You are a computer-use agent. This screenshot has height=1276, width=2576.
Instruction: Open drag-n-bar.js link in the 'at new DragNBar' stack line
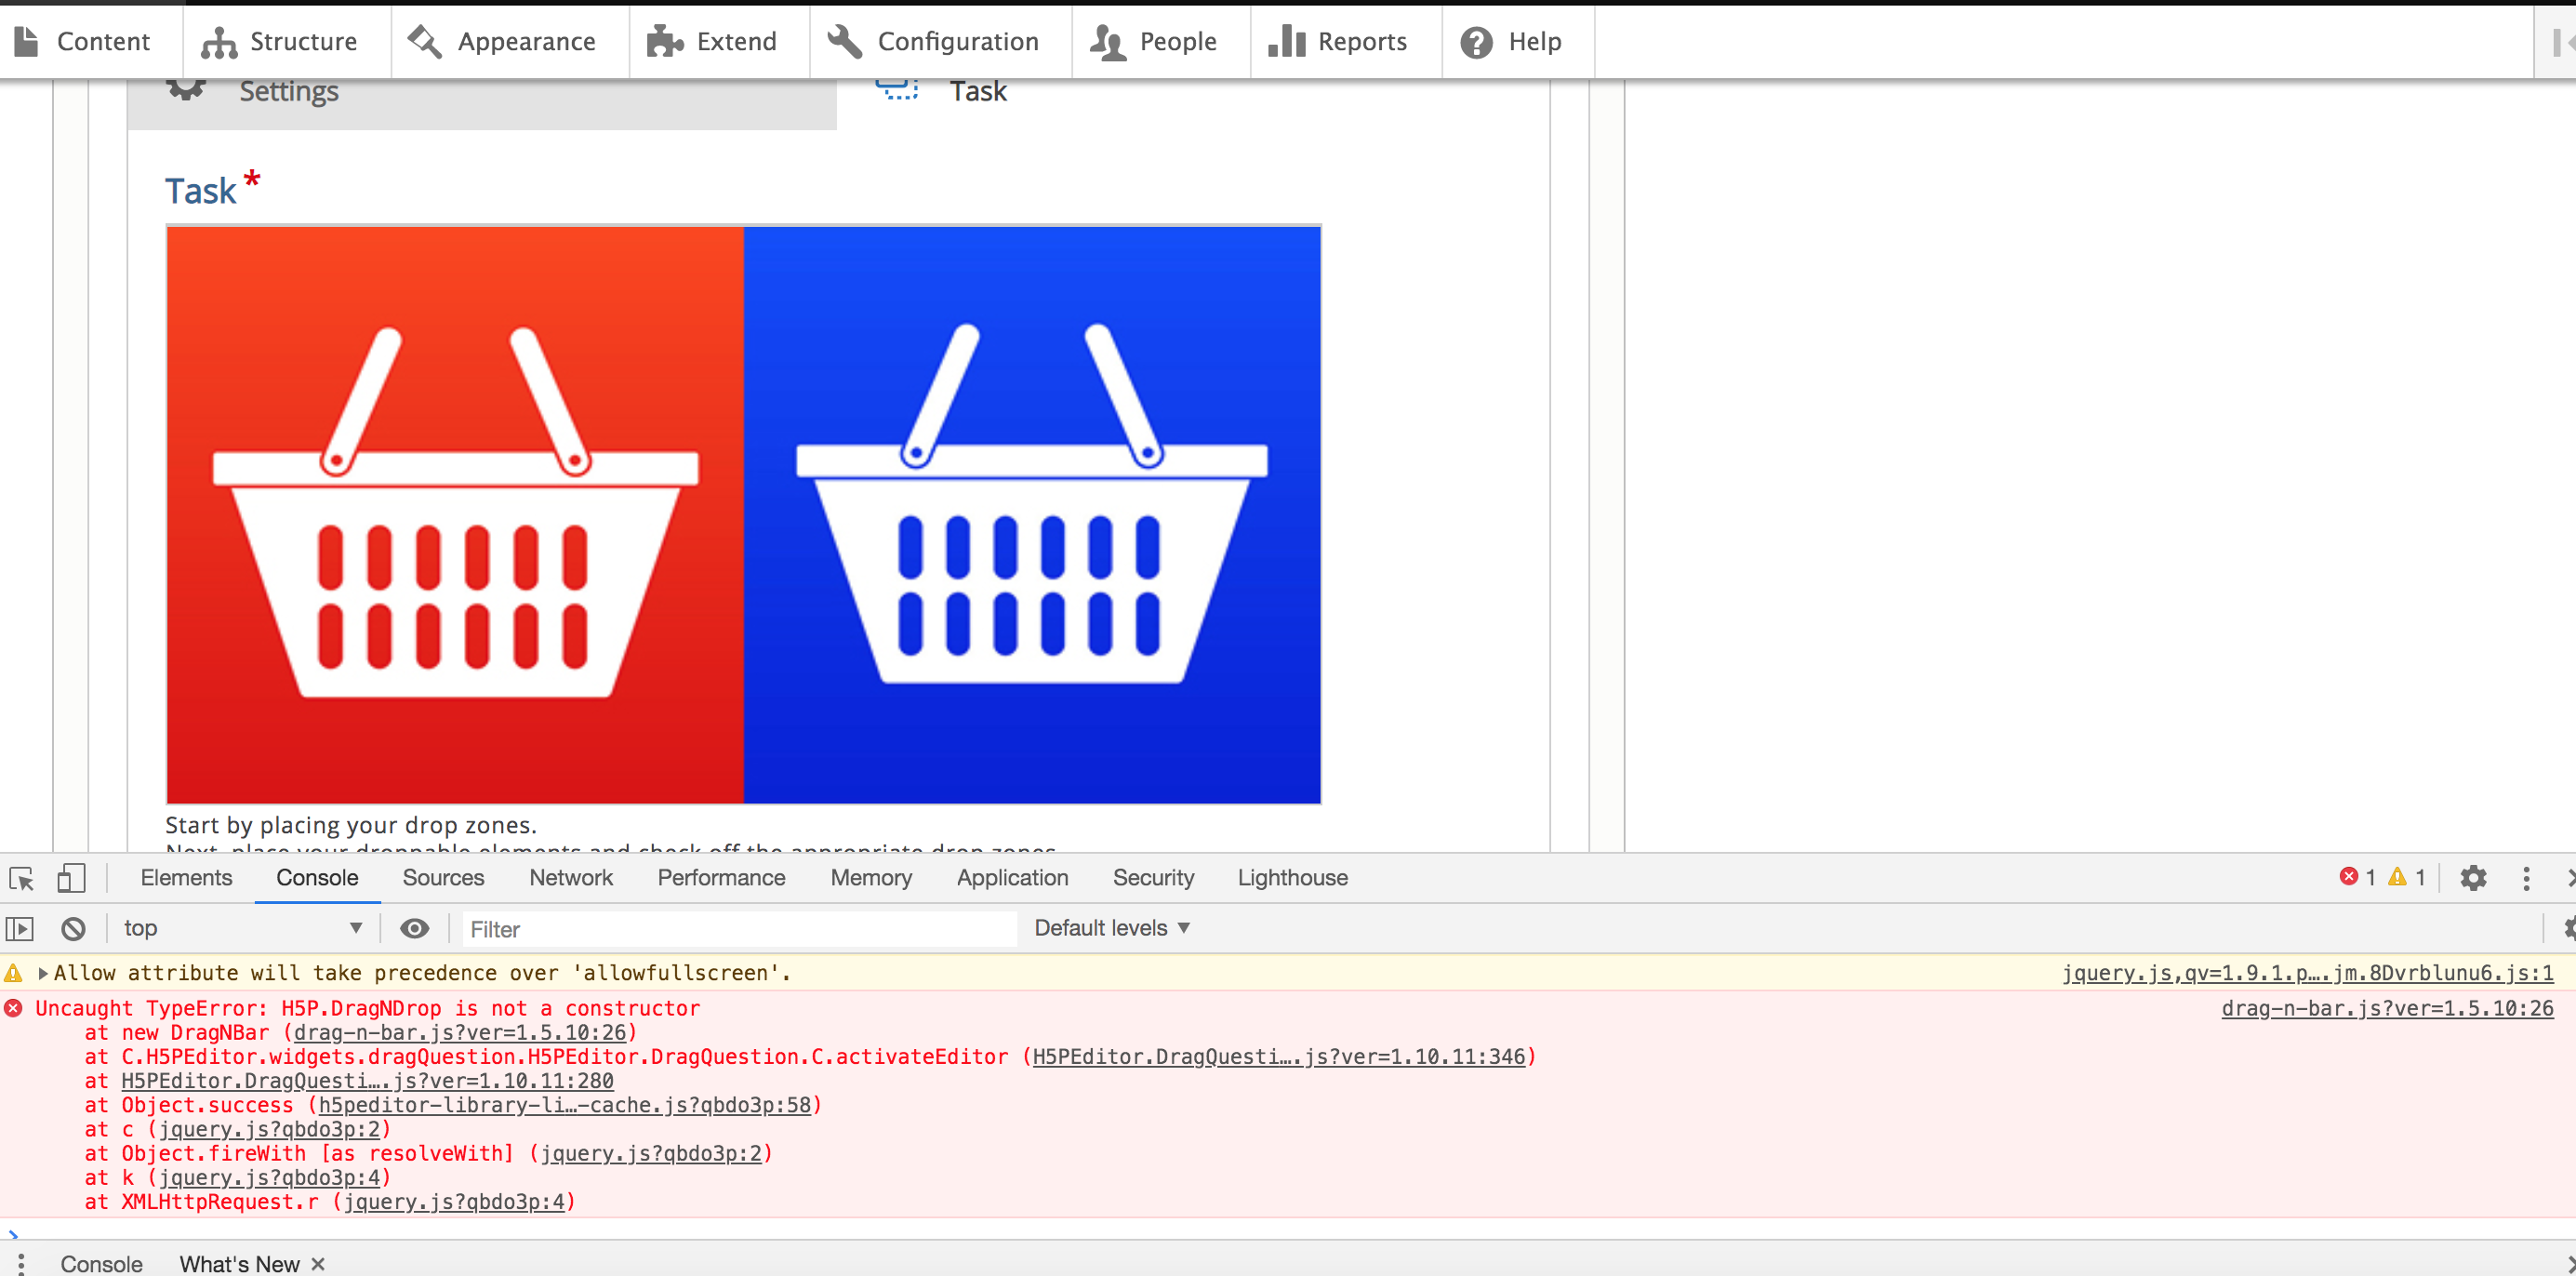coord(460,1032)
